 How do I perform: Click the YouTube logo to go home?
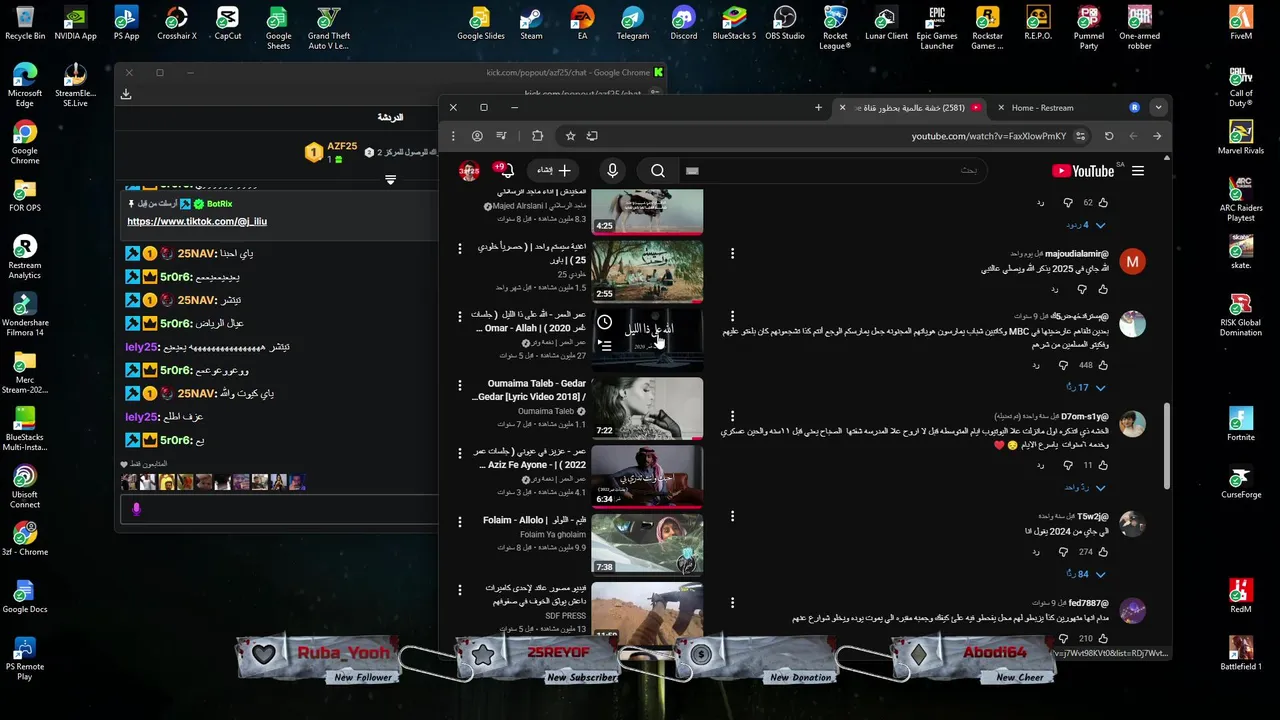pos(1083,171)
